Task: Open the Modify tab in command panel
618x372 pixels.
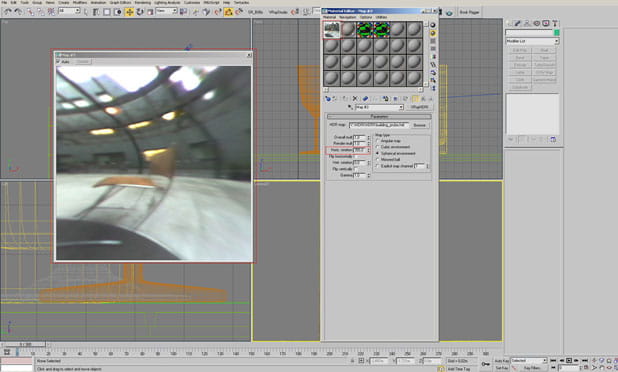Action: click(517, 24)
